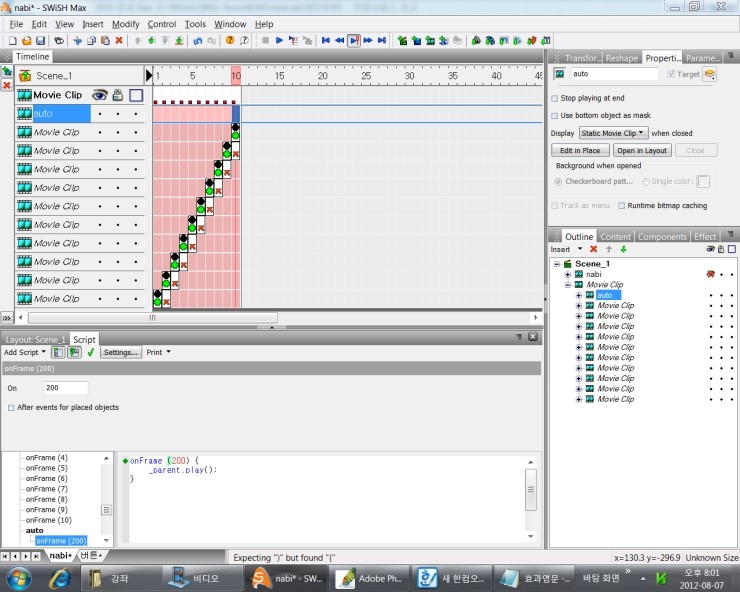Click green down arrow in Outline toolbar

click(x=623, y=249)
